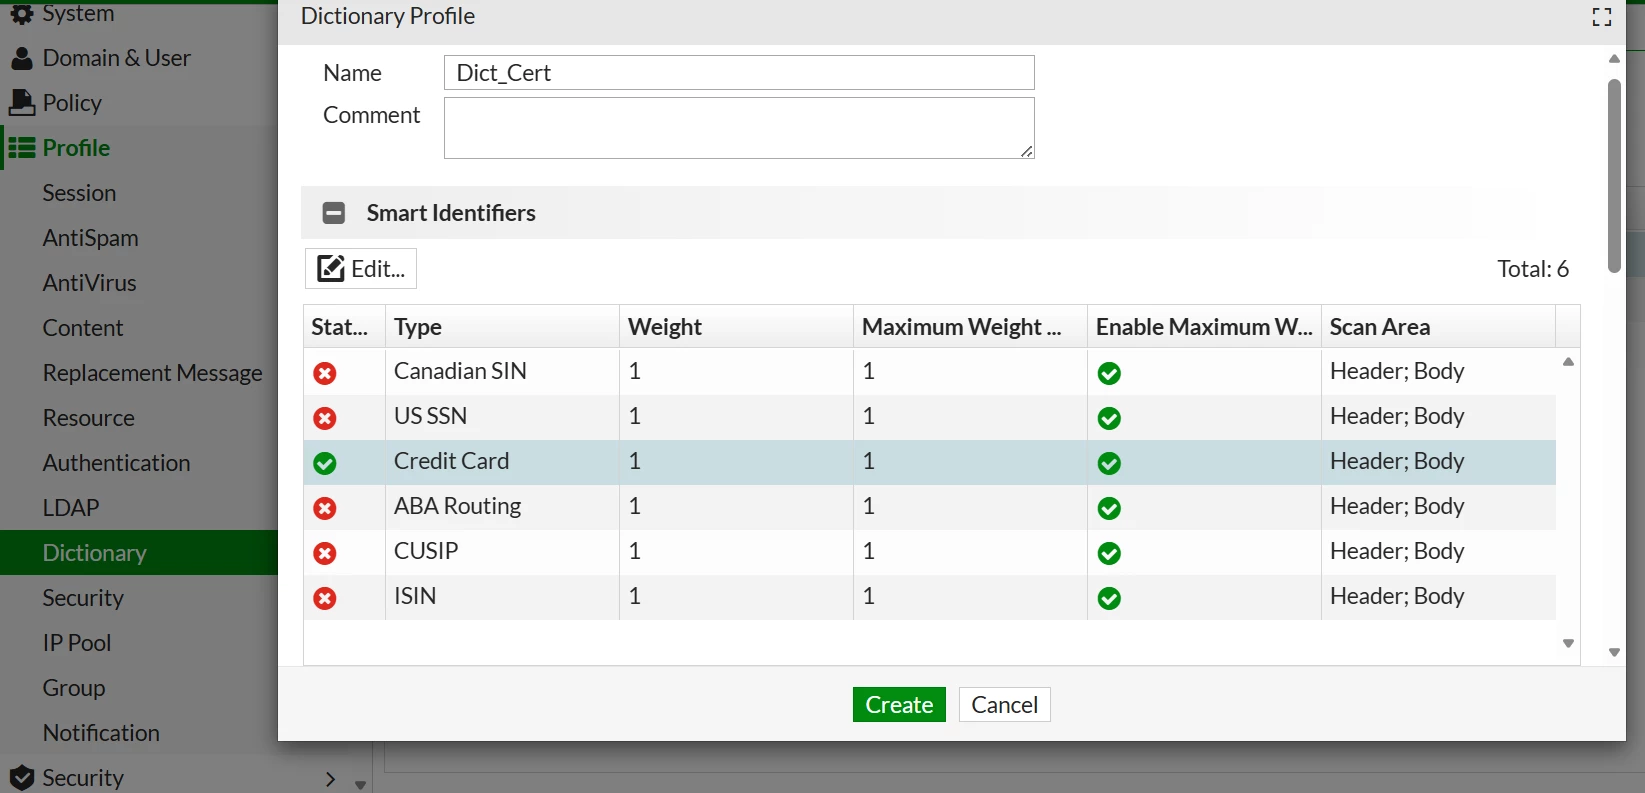Click the table scroll up arrow
Screen dimensions: 1645x793
click(x=1568, y=362)
